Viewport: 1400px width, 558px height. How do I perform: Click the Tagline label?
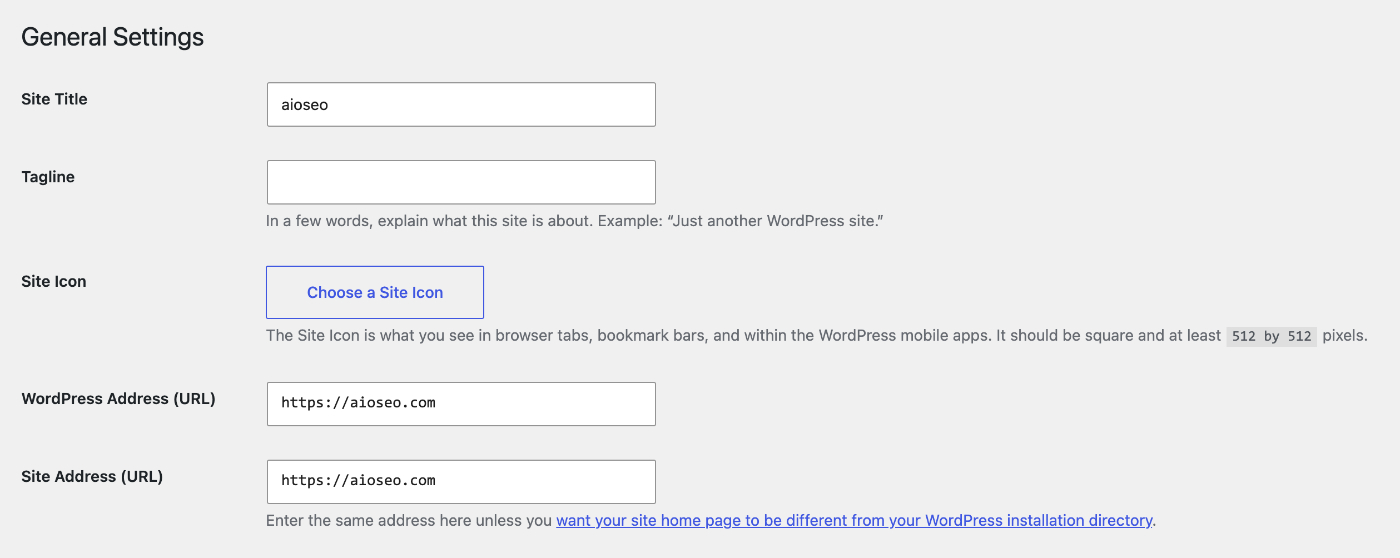48,177
